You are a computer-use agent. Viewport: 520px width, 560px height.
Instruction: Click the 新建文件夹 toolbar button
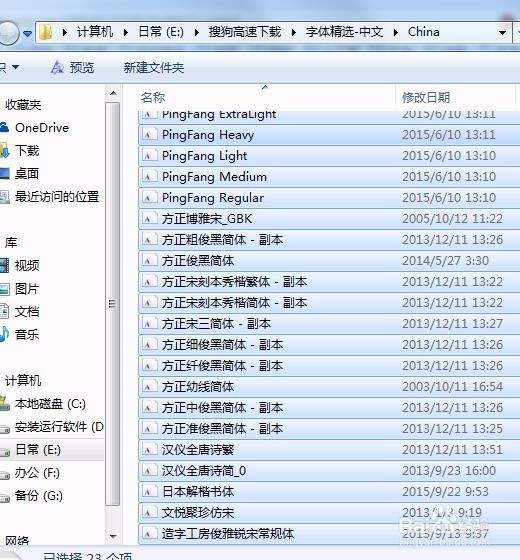coord(154,68)
